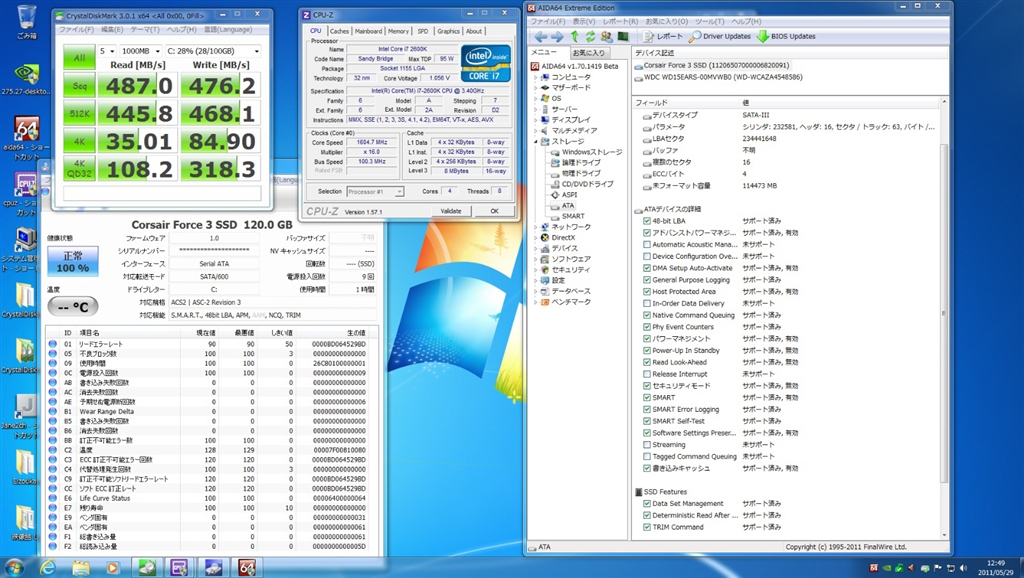Screen dimensions: 1024x578
Task: Open the 1000MB test size dropdown
Action: point(139,50)
